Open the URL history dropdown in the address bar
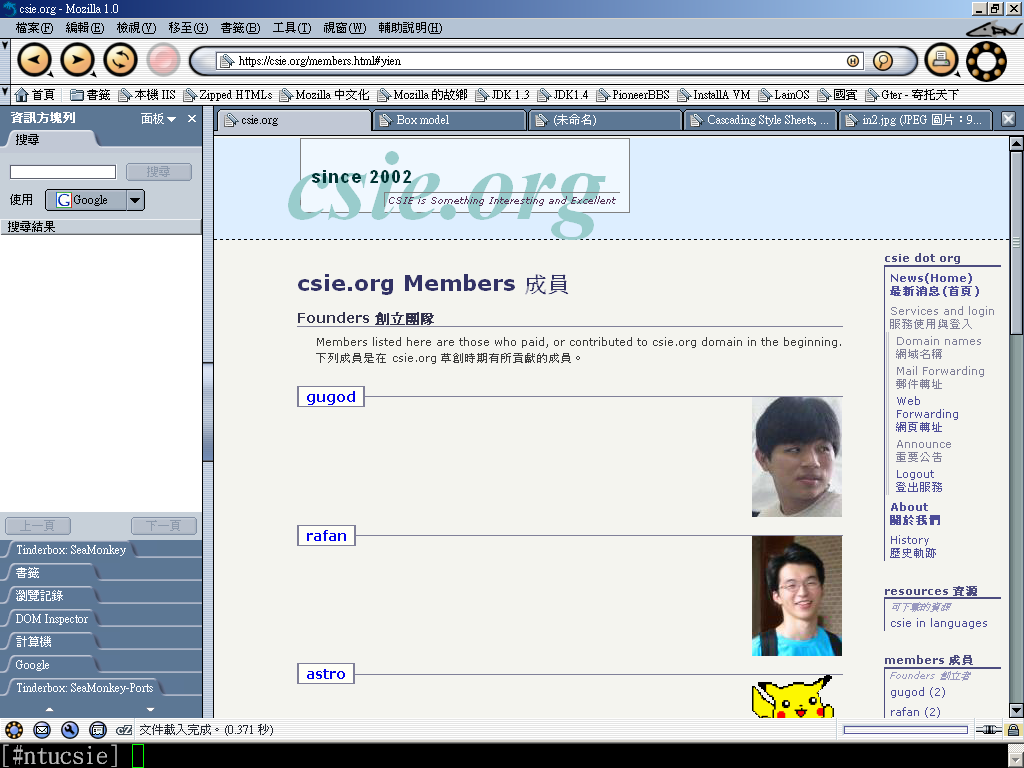This screenshot has height=768, width=1024. click(x=852, y=61)
